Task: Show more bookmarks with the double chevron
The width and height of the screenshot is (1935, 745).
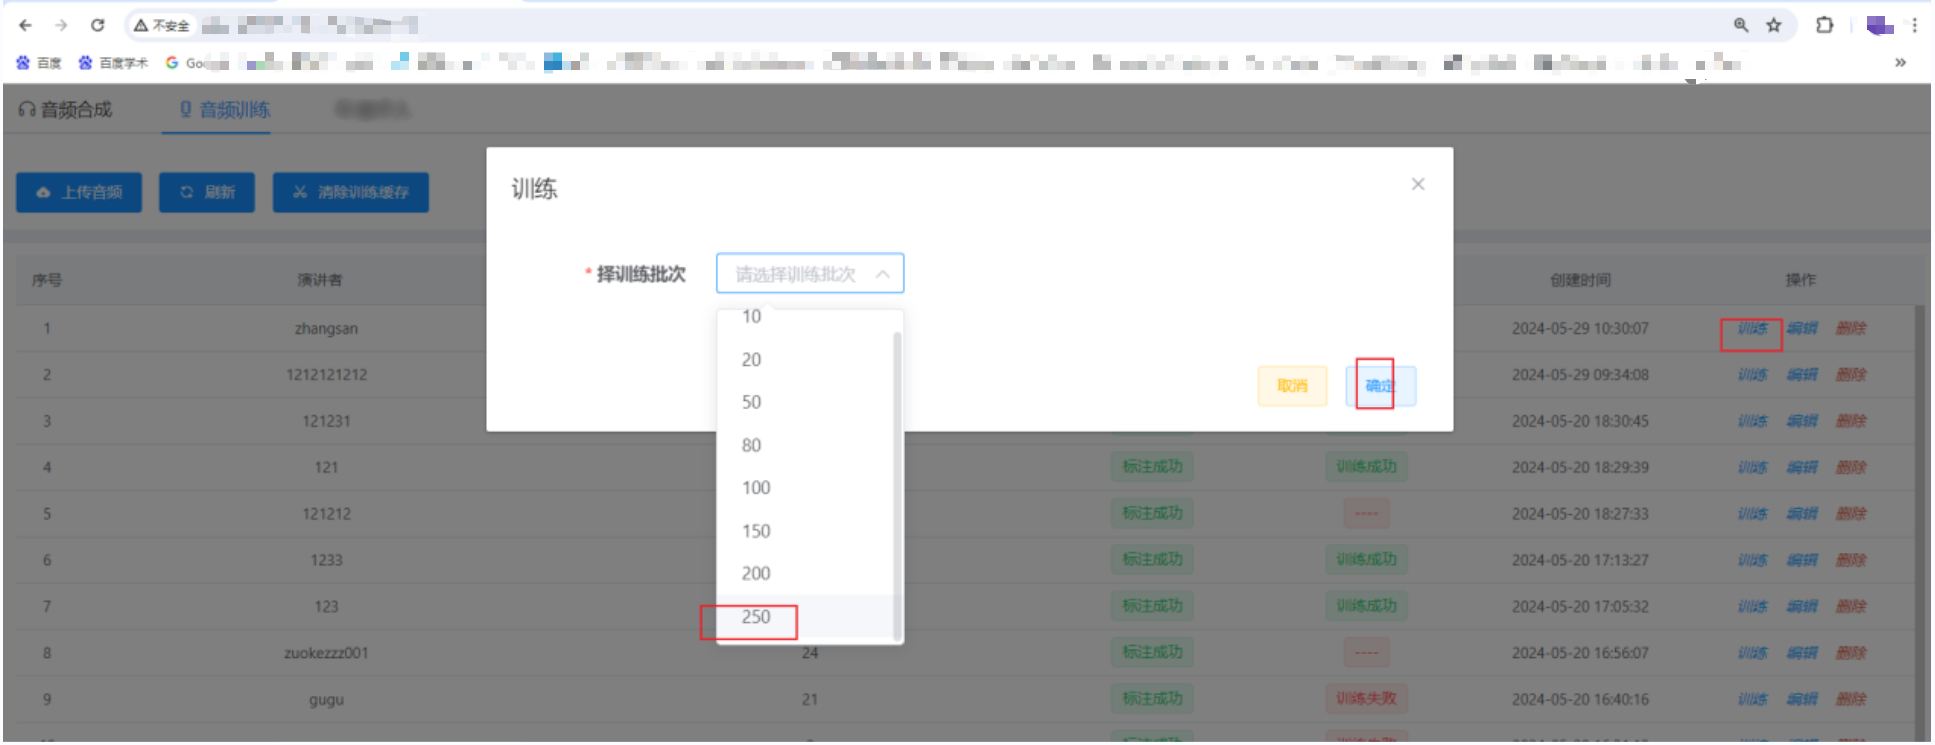Action: click(1900, 62)
